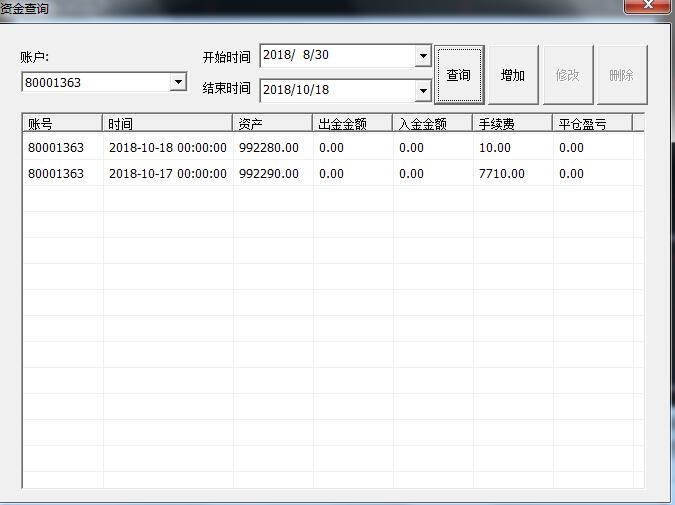
Task: Click the 修改 button
Action: click(567, 75)
